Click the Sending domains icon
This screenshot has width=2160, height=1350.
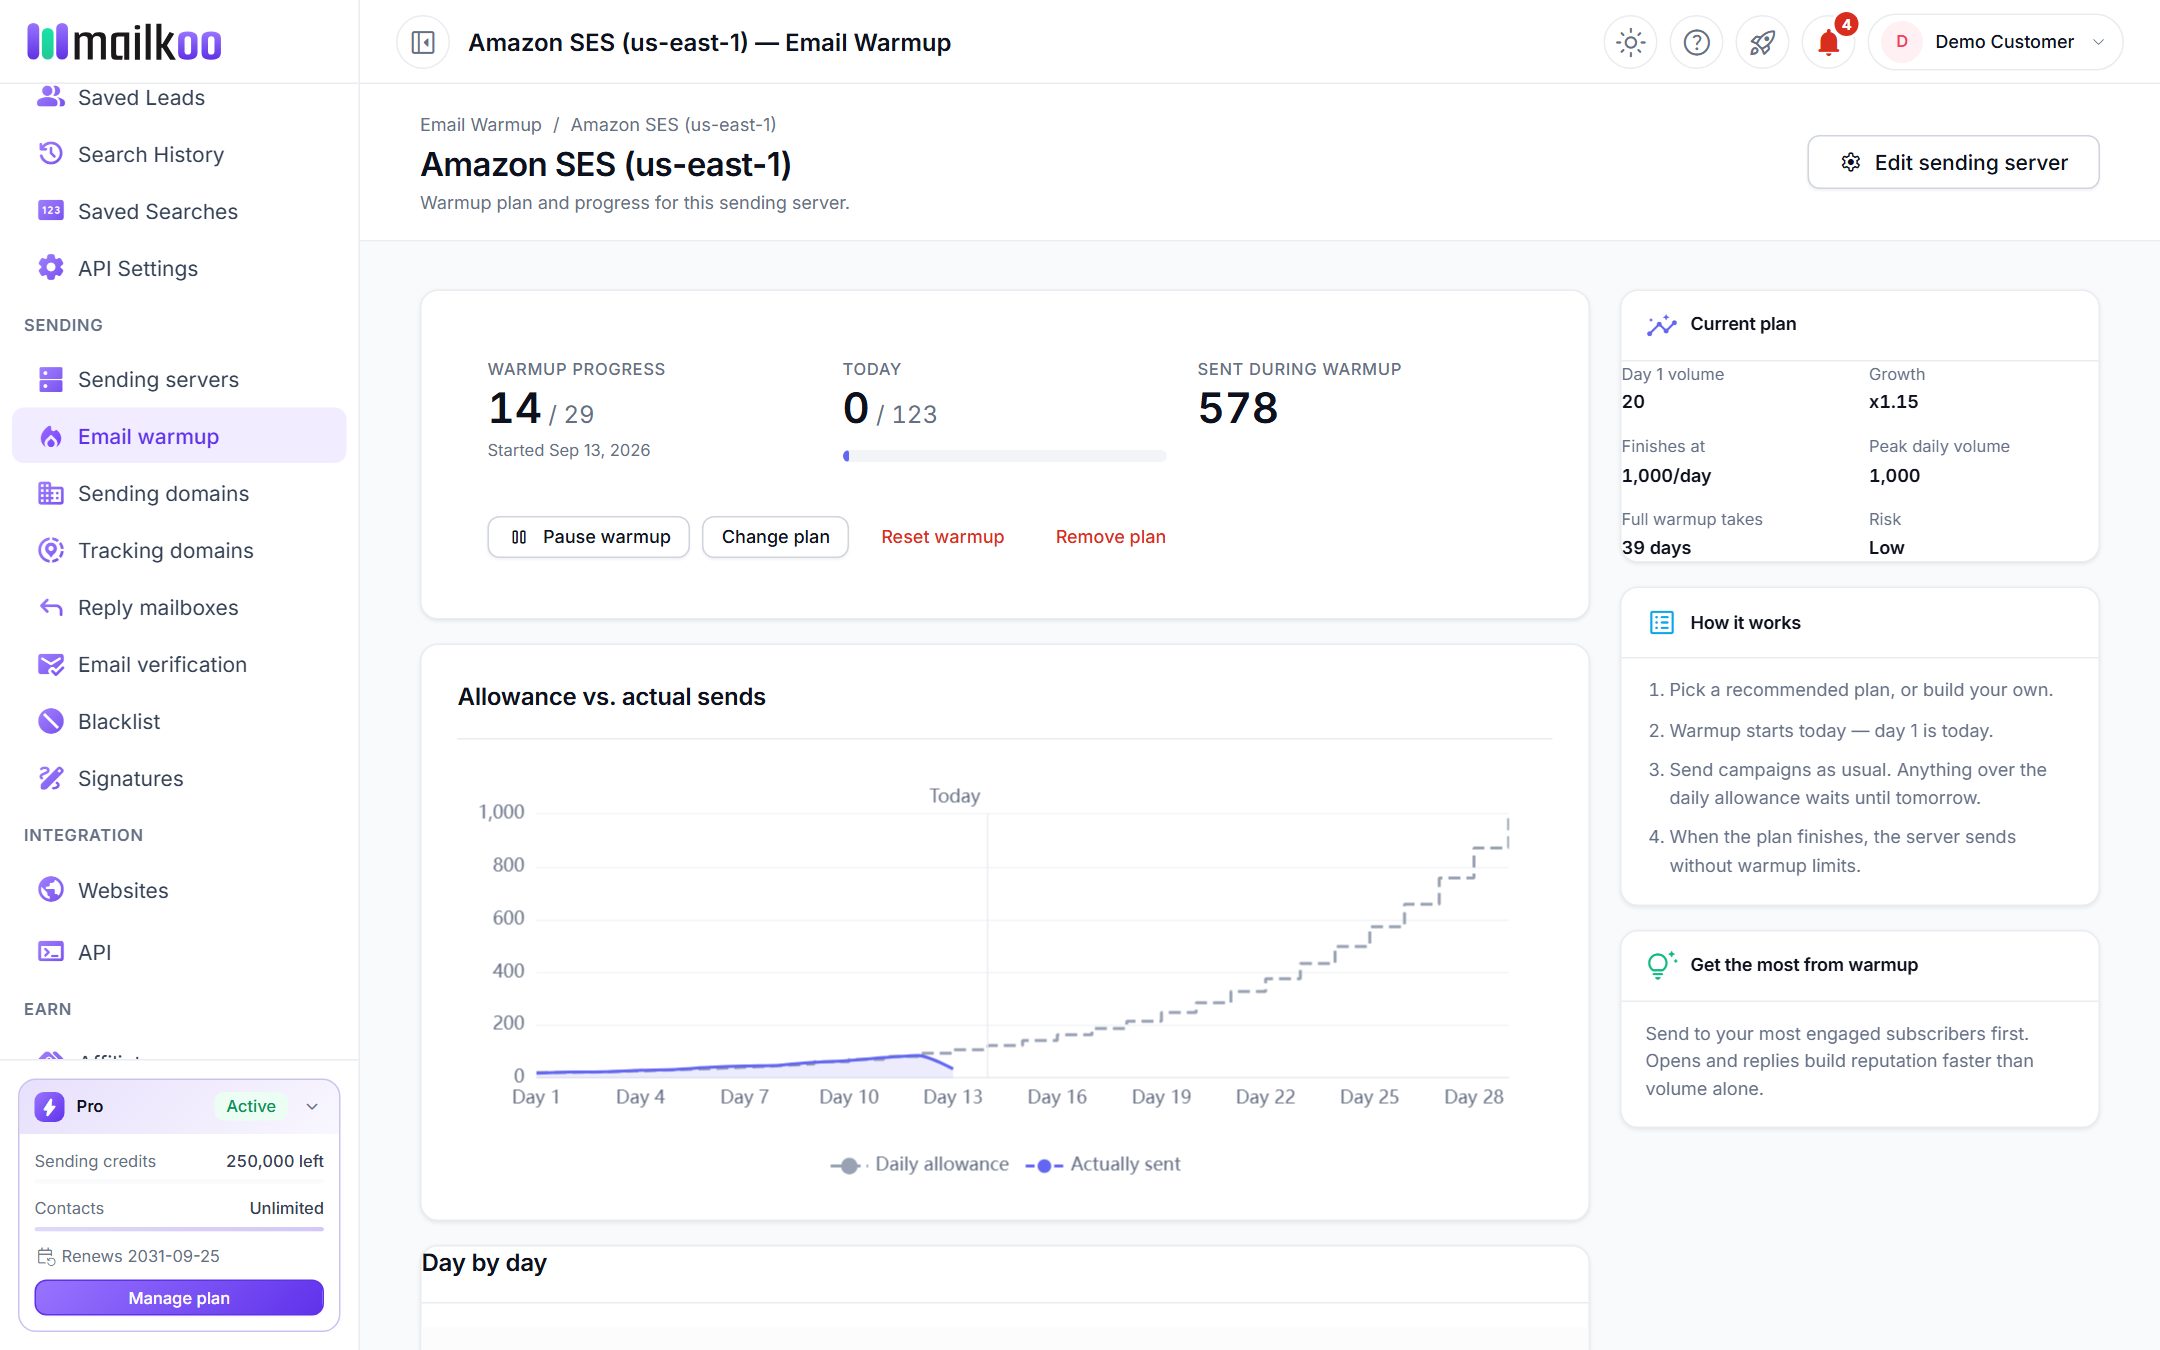click(x=51, y=493)
